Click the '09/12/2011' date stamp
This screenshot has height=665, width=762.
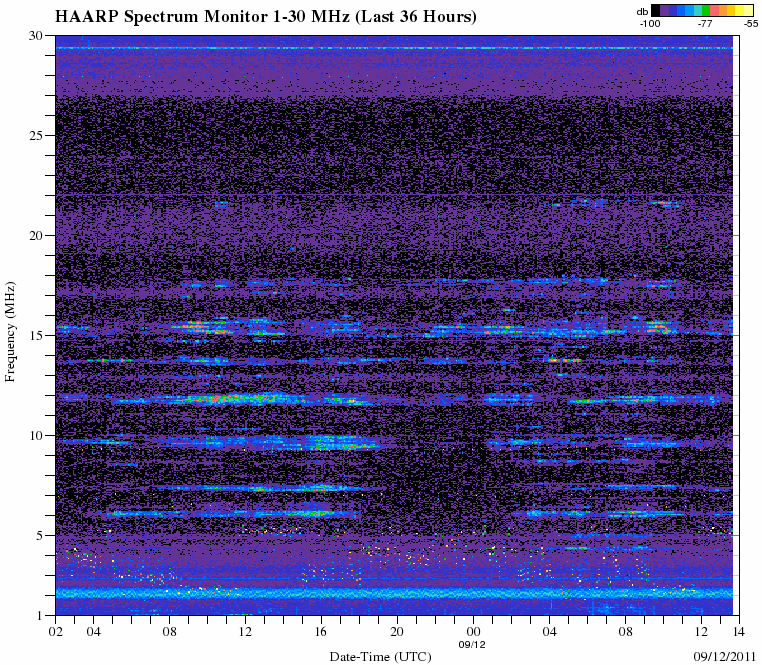[725, 656]
